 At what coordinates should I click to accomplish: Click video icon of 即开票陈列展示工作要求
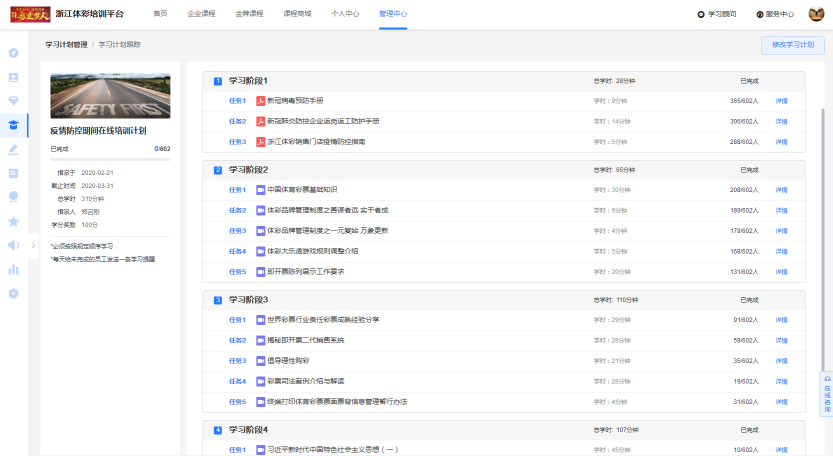pyautogui.click(x=260, y=272)
